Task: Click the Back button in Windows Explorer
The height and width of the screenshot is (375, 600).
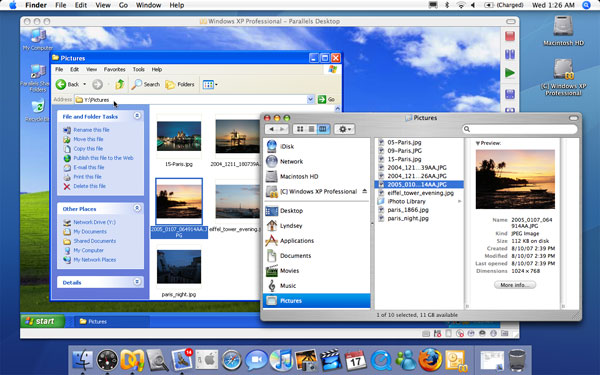Action: [68, 84]
